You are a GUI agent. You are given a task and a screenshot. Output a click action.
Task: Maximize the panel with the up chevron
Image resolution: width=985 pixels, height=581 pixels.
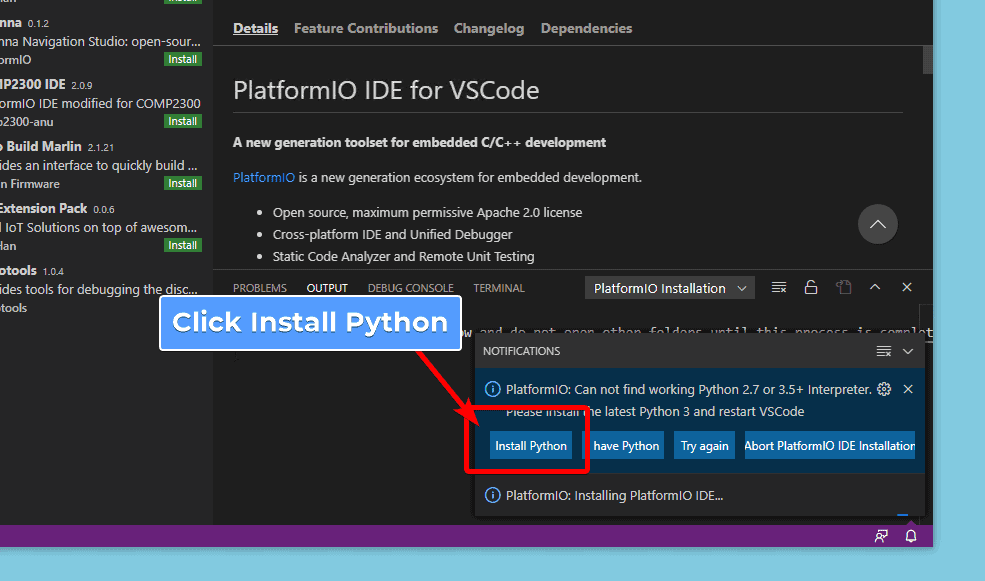point(874,287)
